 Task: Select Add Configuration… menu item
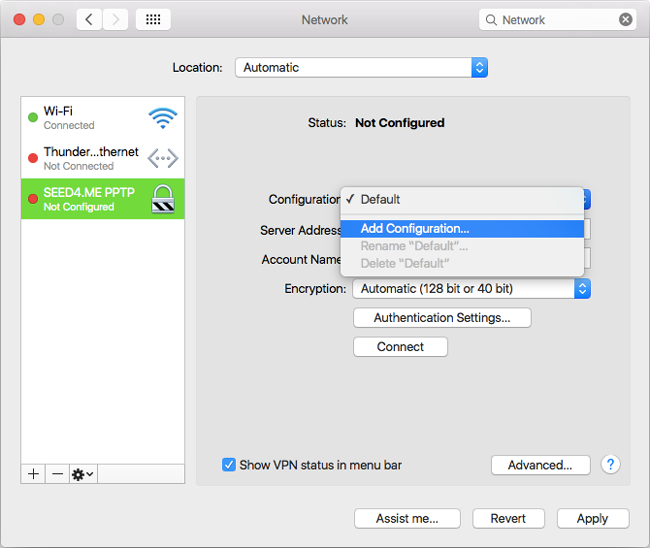(414, 229)
